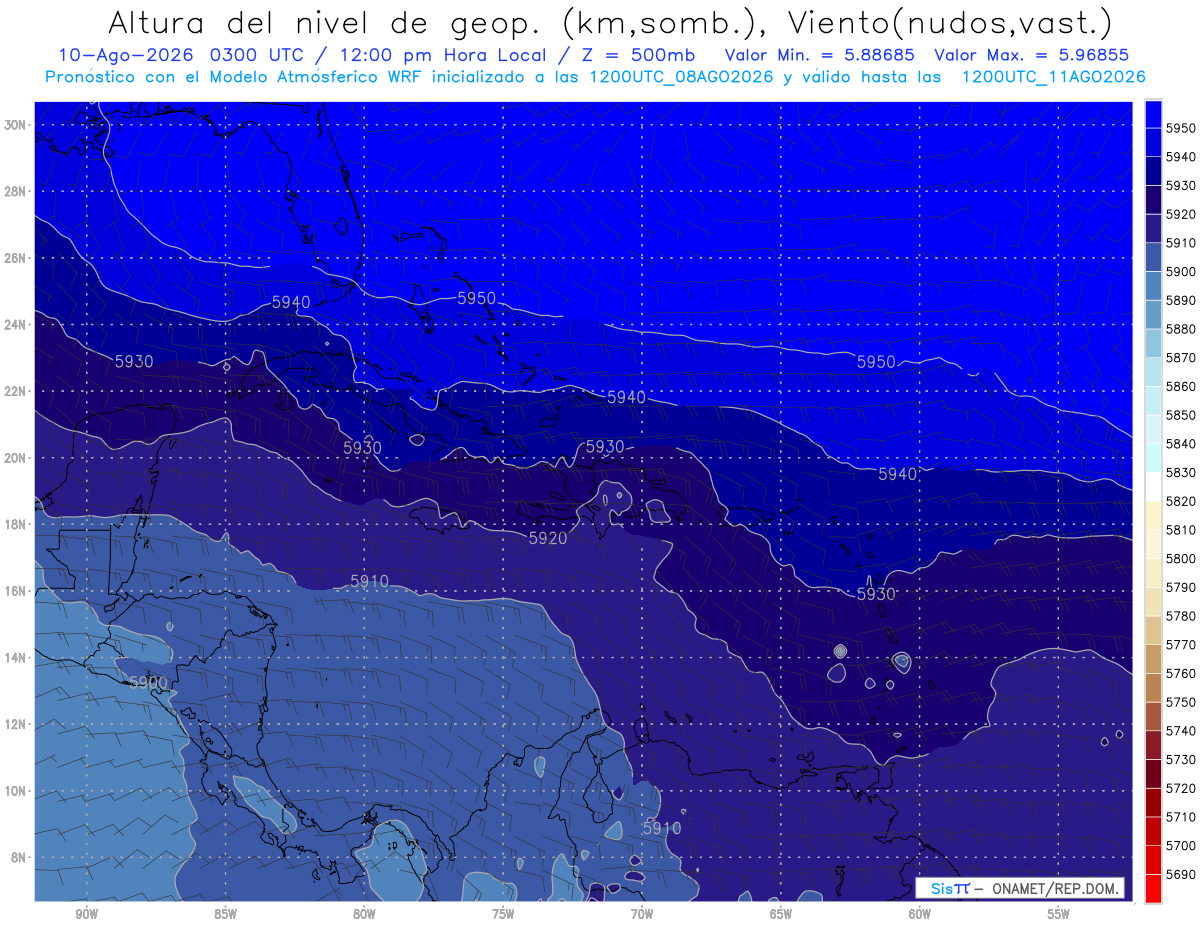Image resolution: width=1200 pixels, height=927 pixels.
Task: Click the 5850 value on the legend
Action: click(x=1181, y=415)
